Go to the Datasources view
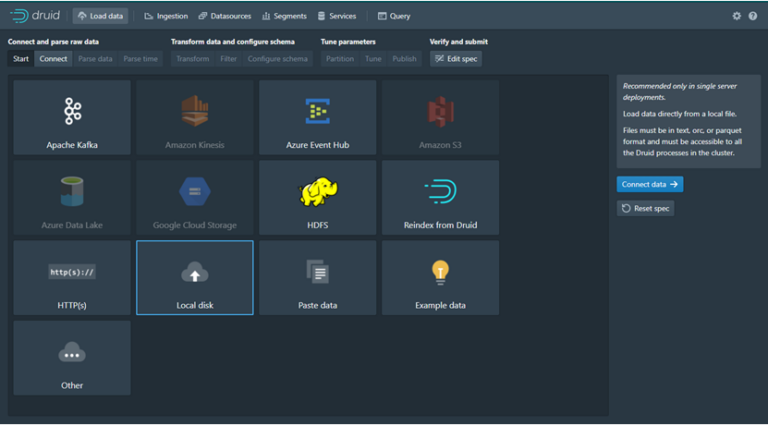Viewport: 768px width, 426px height. (x=225, y=16)
